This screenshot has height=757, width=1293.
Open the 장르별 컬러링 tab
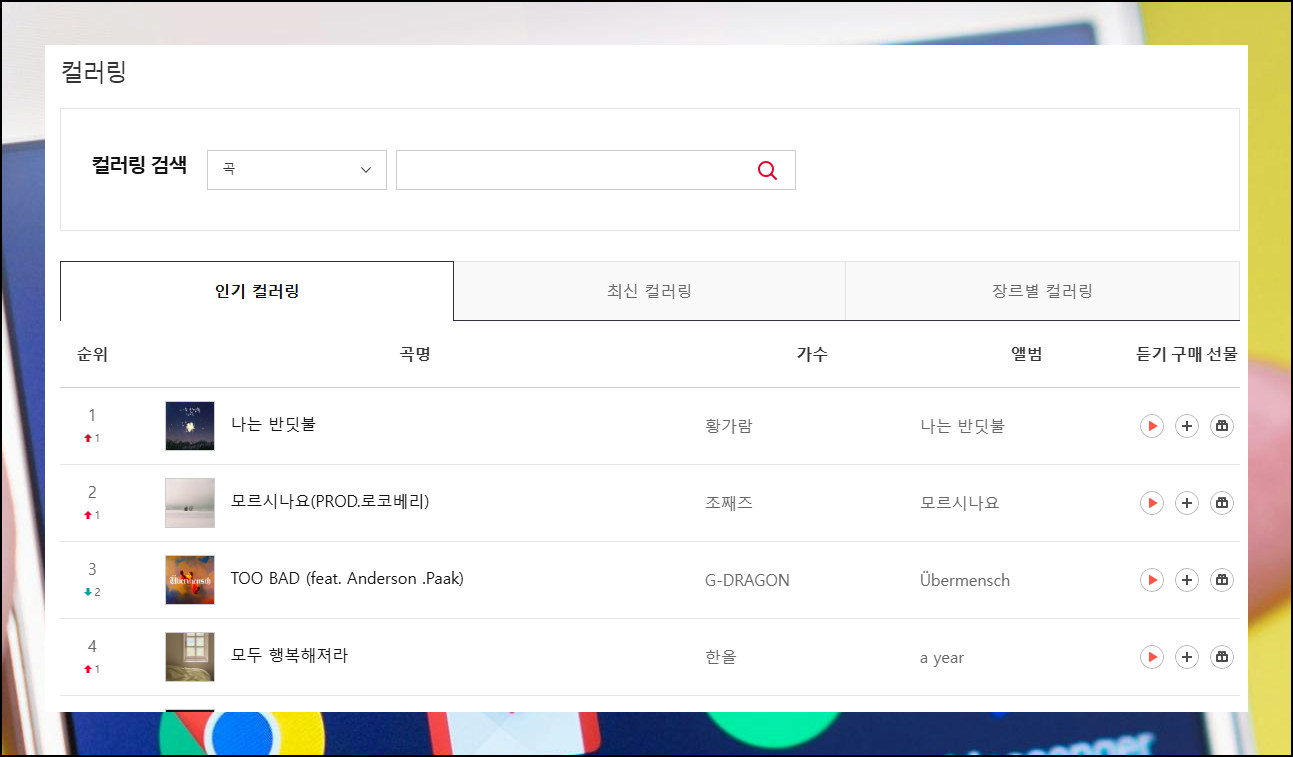pyautogui.click(x=1042, y=291)
